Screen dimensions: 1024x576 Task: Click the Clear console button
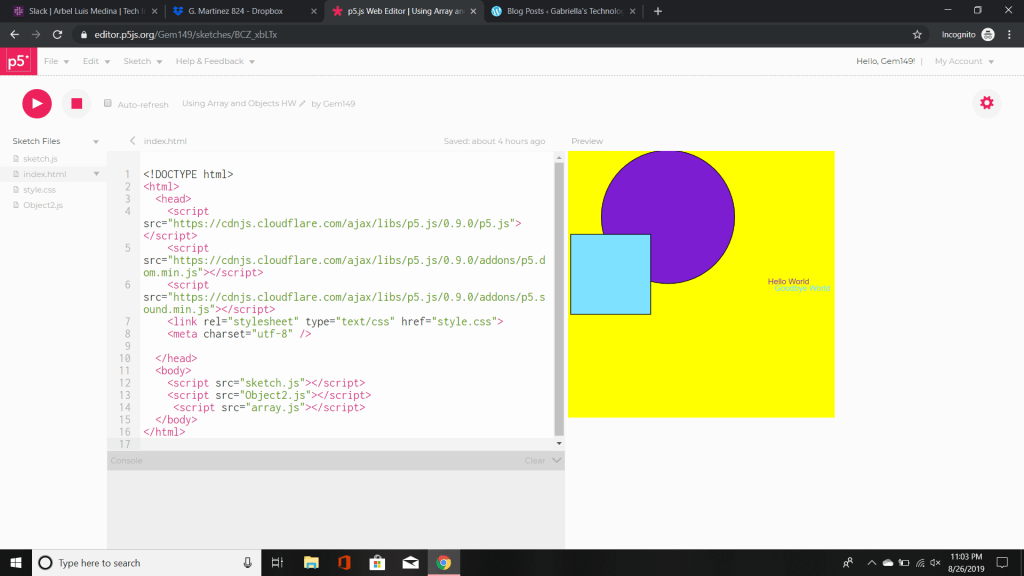pyautogui.click(x=534, y=461)
